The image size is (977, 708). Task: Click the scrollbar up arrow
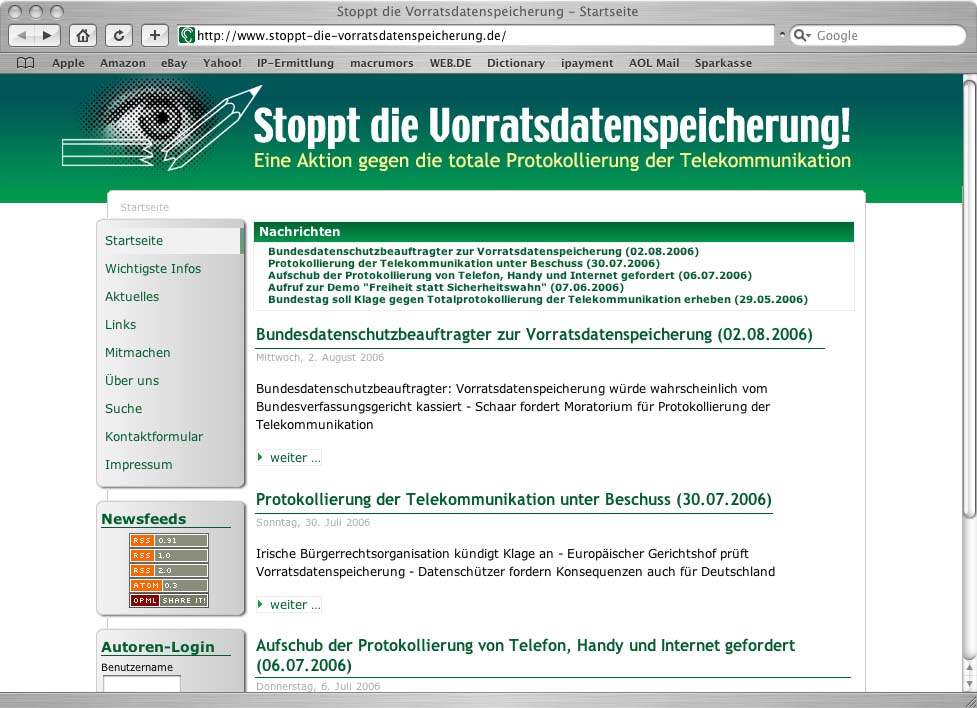(x=969, y=668)
